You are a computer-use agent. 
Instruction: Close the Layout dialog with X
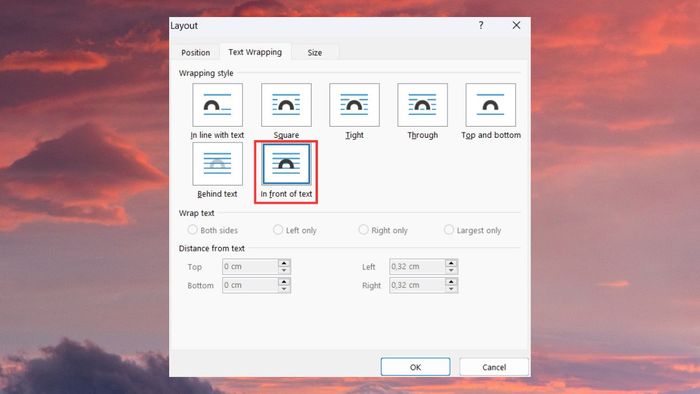tap(516, 25)
